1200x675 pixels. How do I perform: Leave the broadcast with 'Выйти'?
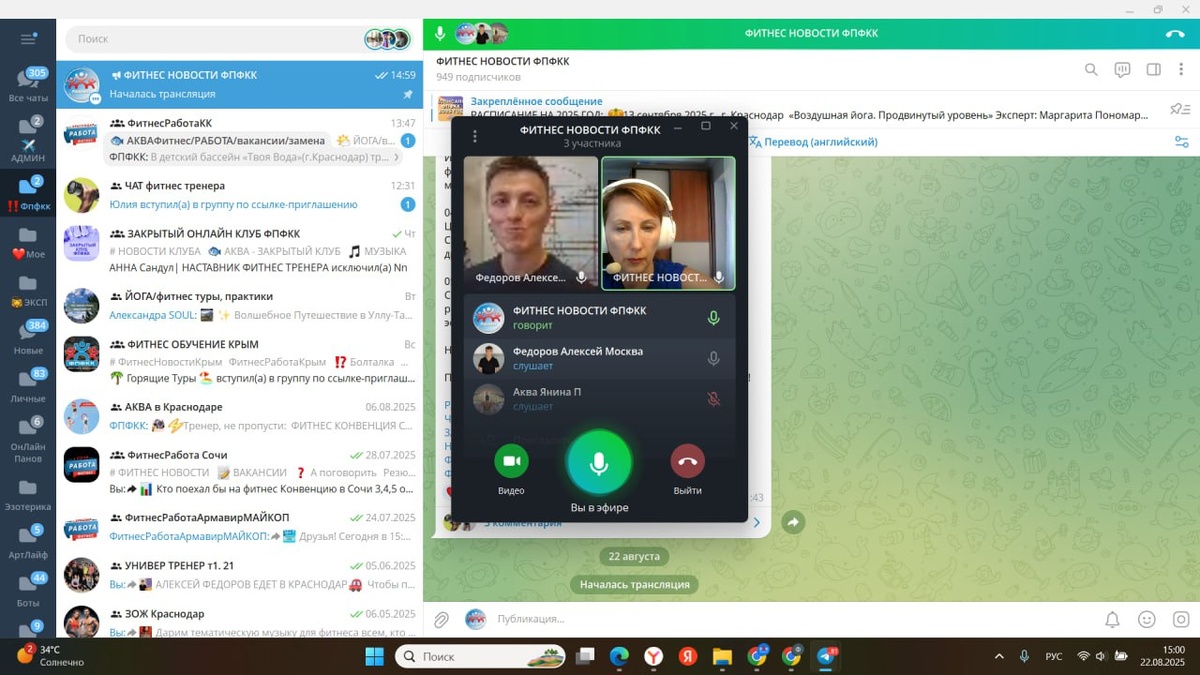coord(687,461)
